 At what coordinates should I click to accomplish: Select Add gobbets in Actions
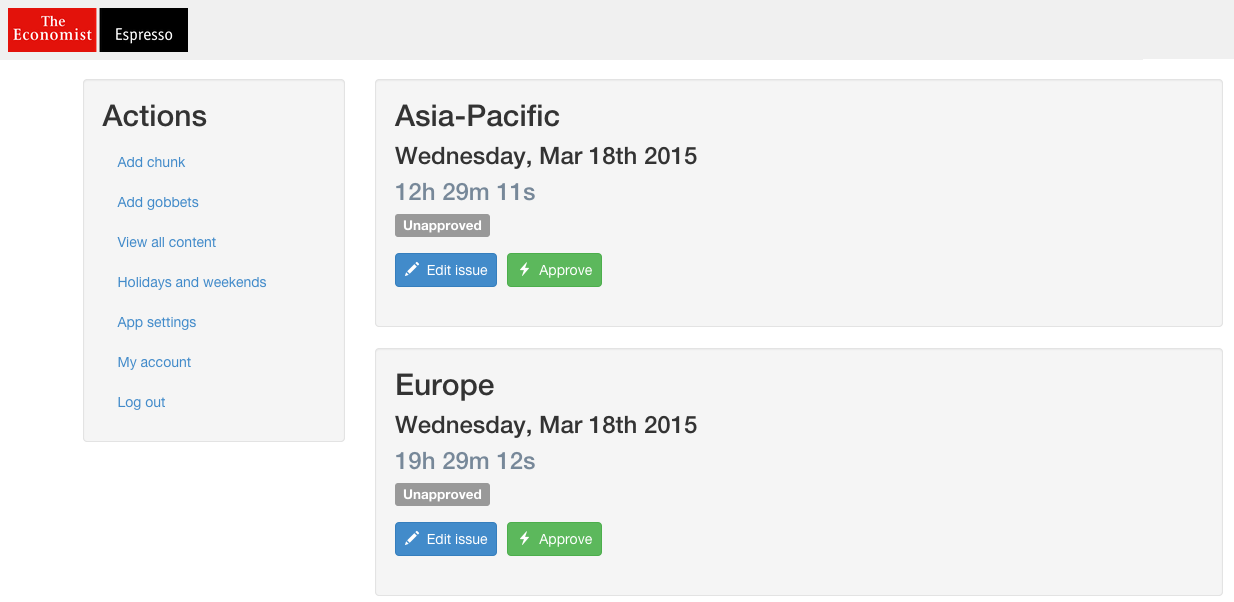158,202
